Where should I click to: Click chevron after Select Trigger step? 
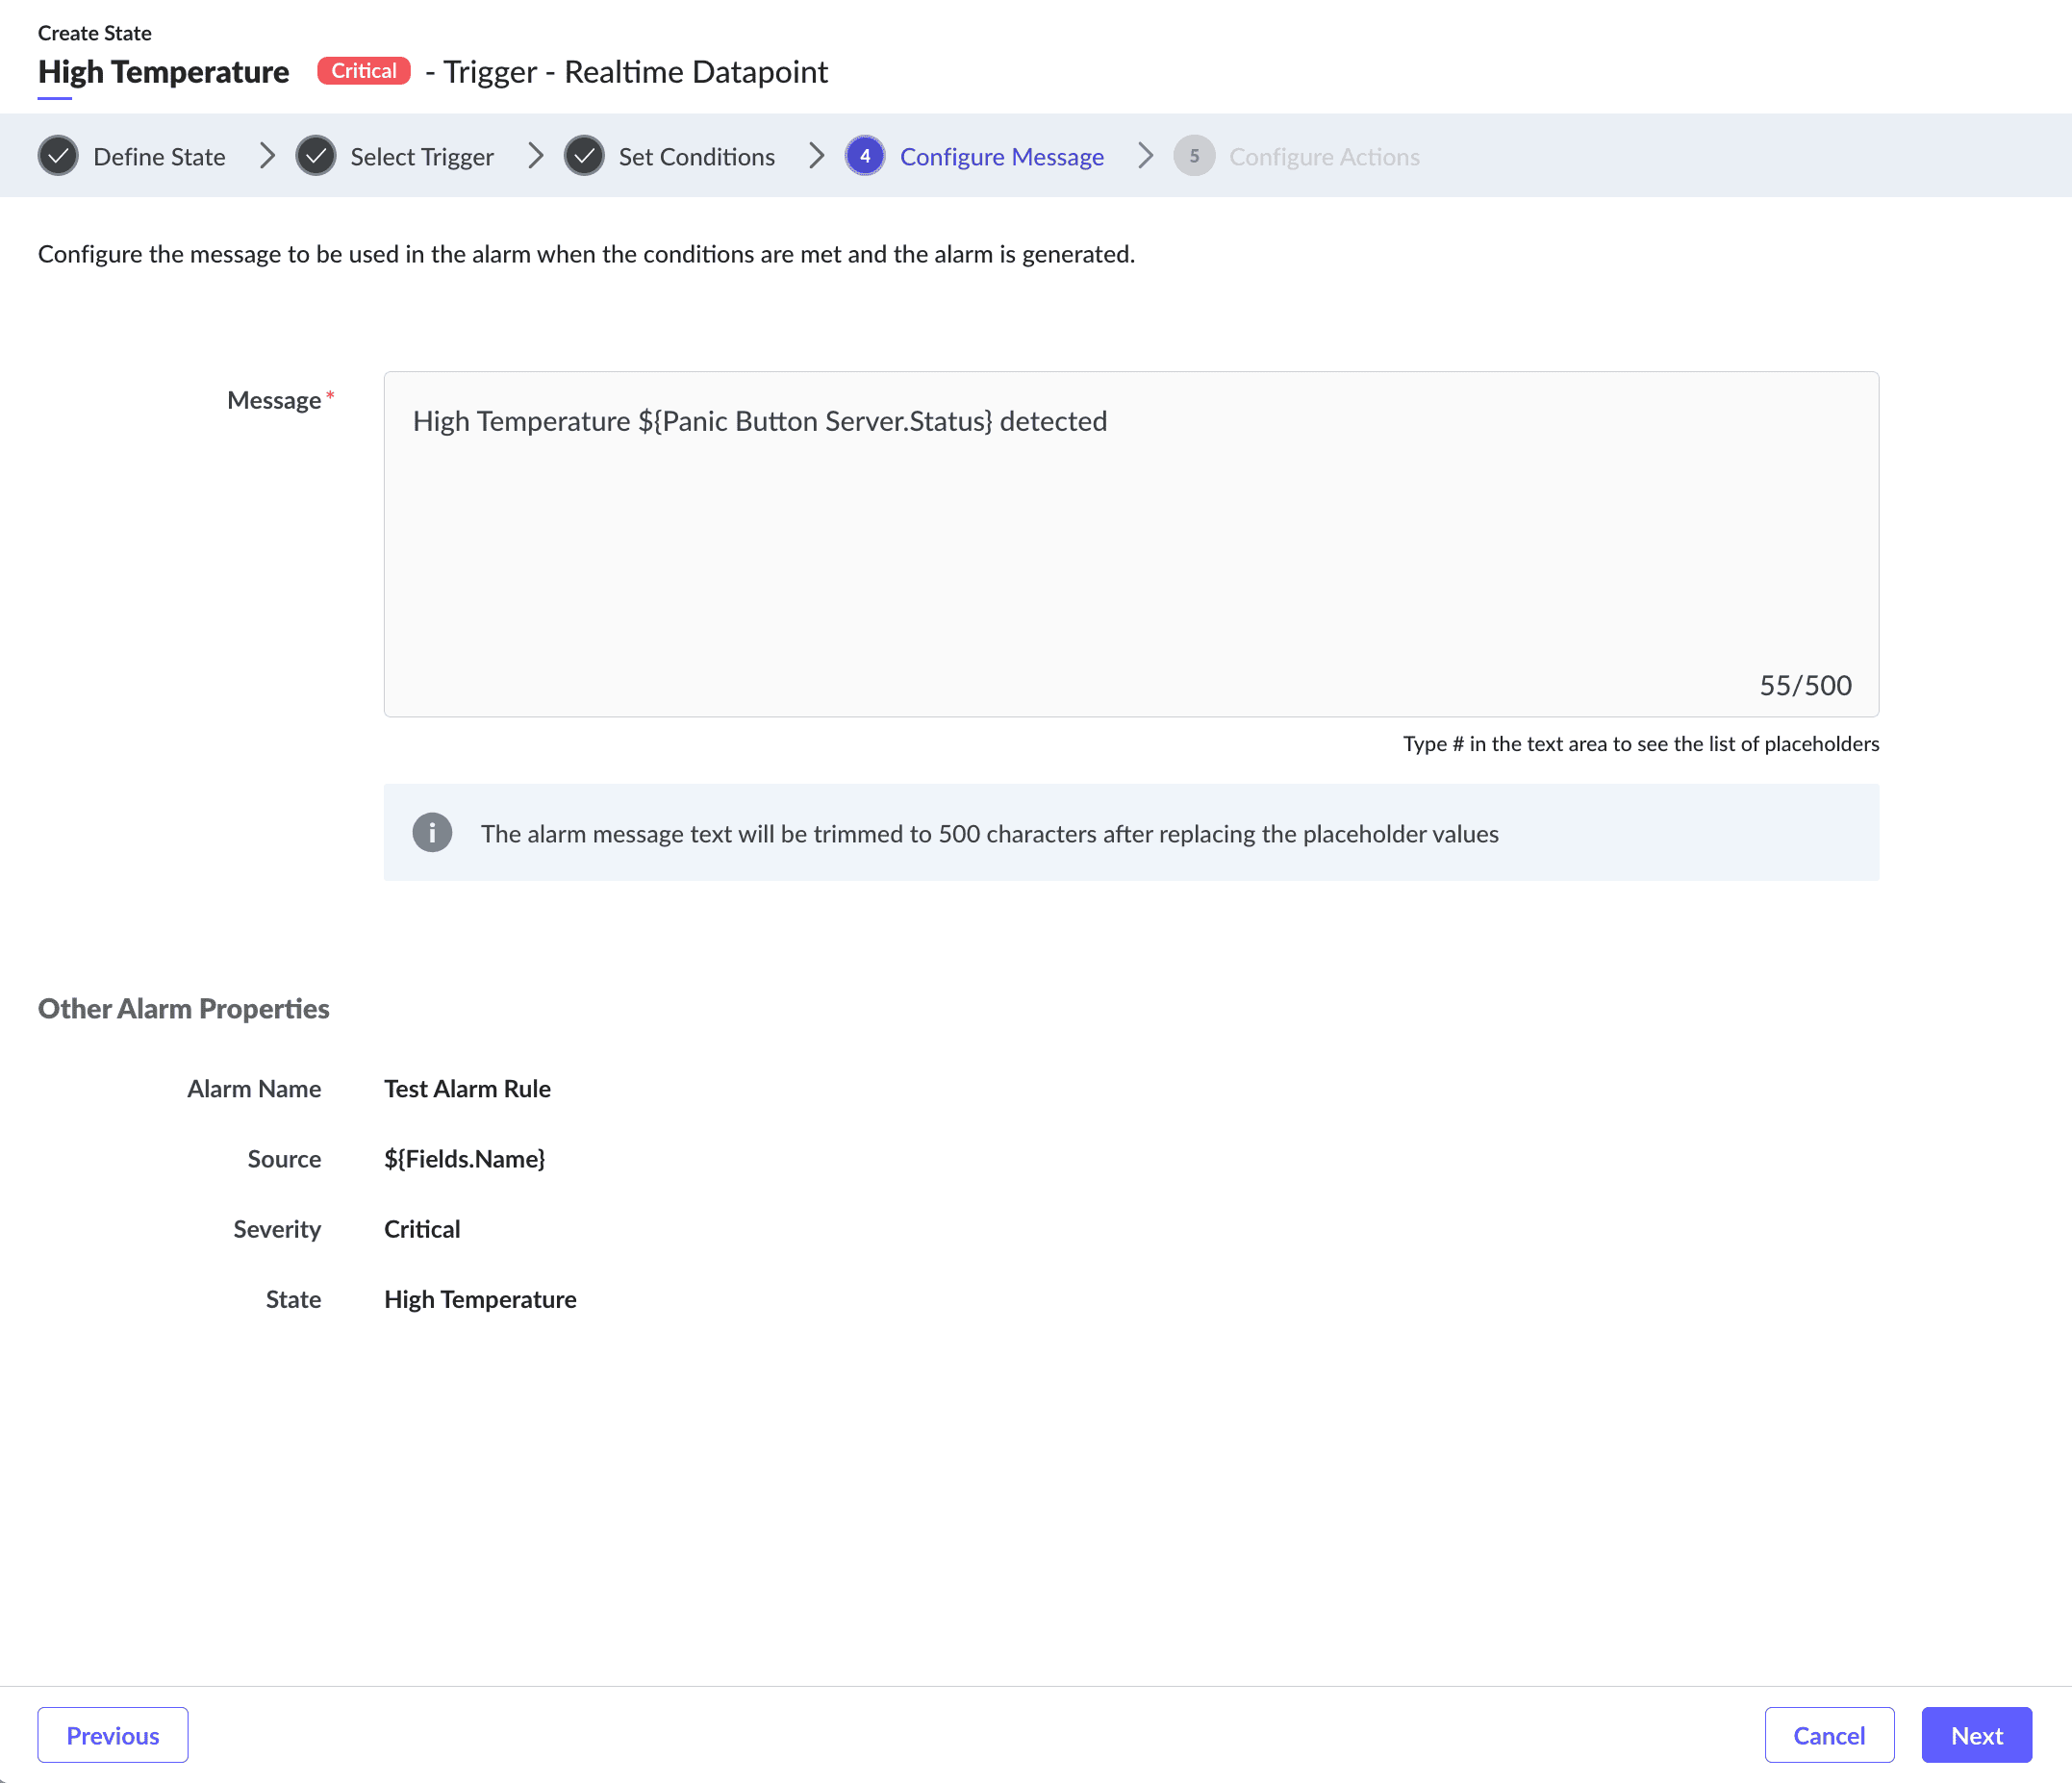[x=536, y=156]
